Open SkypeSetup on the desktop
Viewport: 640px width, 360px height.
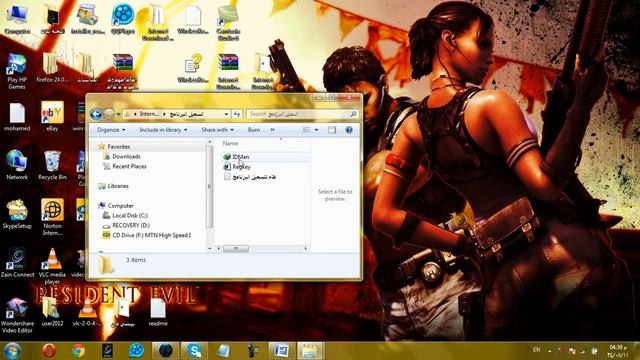point(17,214)
